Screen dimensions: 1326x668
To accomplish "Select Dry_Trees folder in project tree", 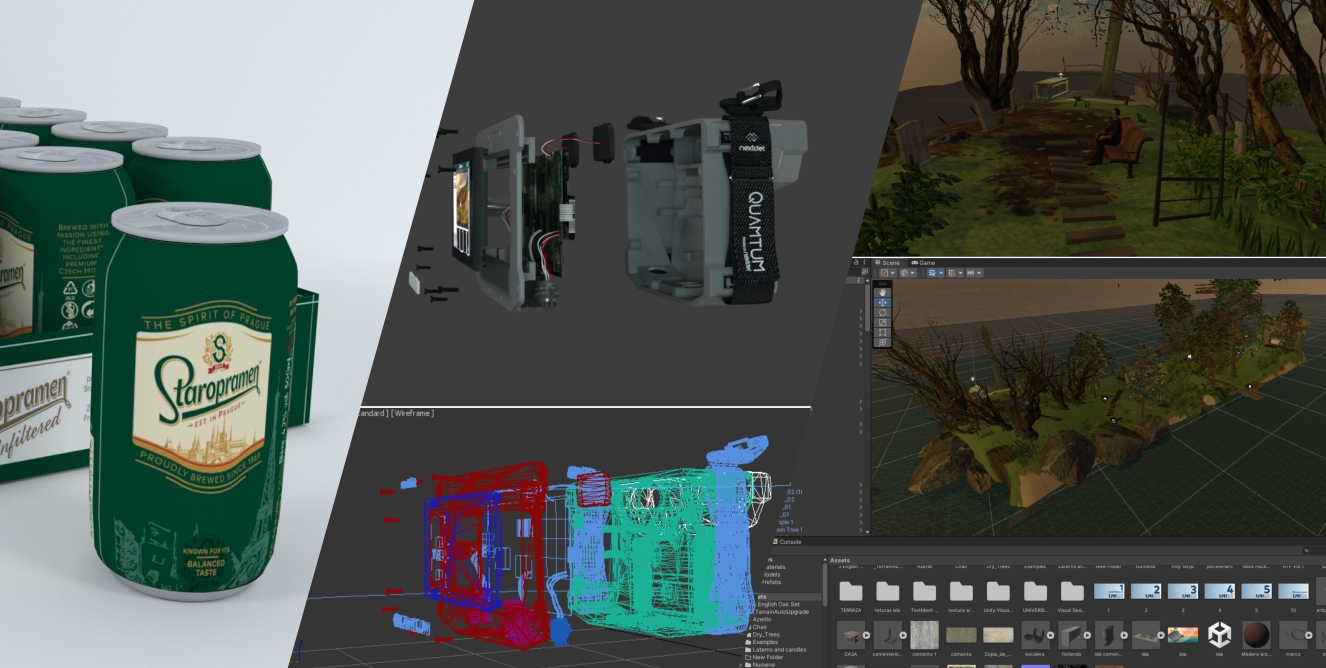I will pyautogui.click(x=766, y=635).
